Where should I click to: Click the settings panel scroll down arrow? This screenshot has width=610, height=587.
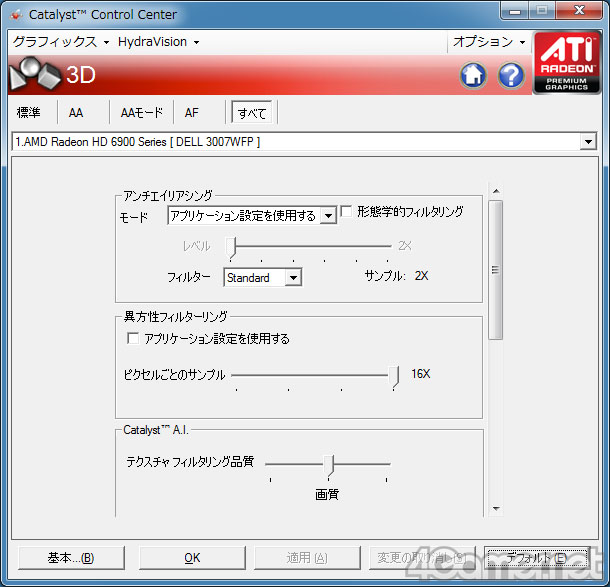coord(496,508)
